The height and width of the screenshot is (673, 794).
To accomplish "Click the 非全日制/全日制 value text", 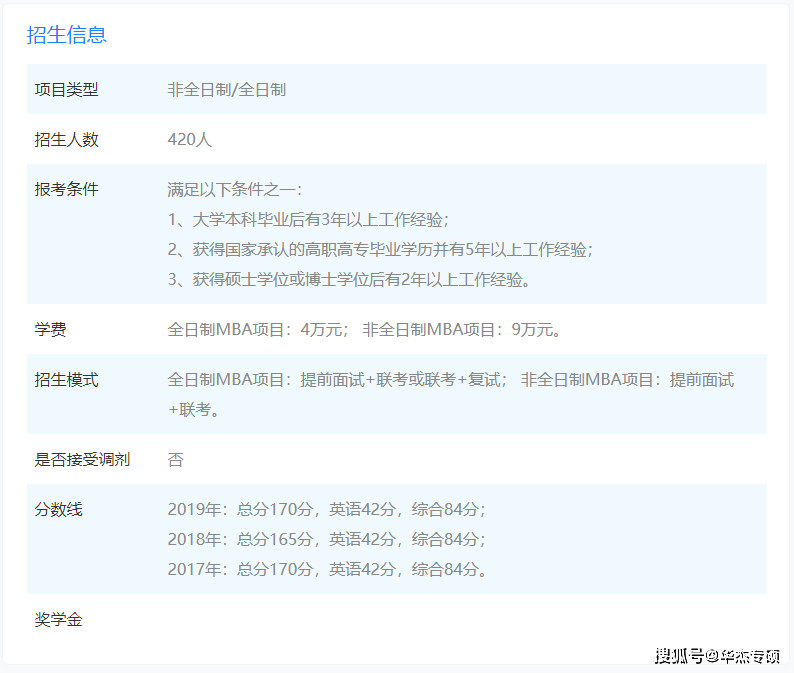I will tap(226, 90).
